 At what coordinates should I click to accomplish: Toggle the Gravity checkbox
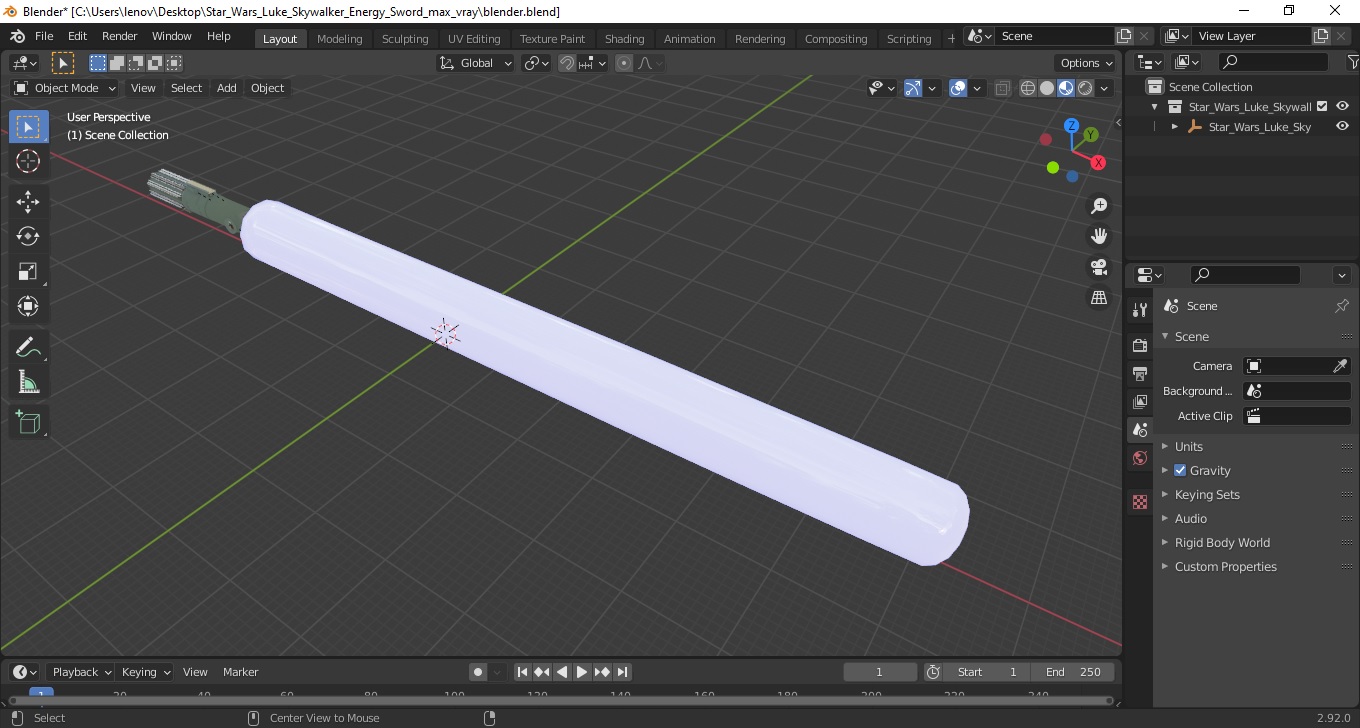click(1180, 470)
